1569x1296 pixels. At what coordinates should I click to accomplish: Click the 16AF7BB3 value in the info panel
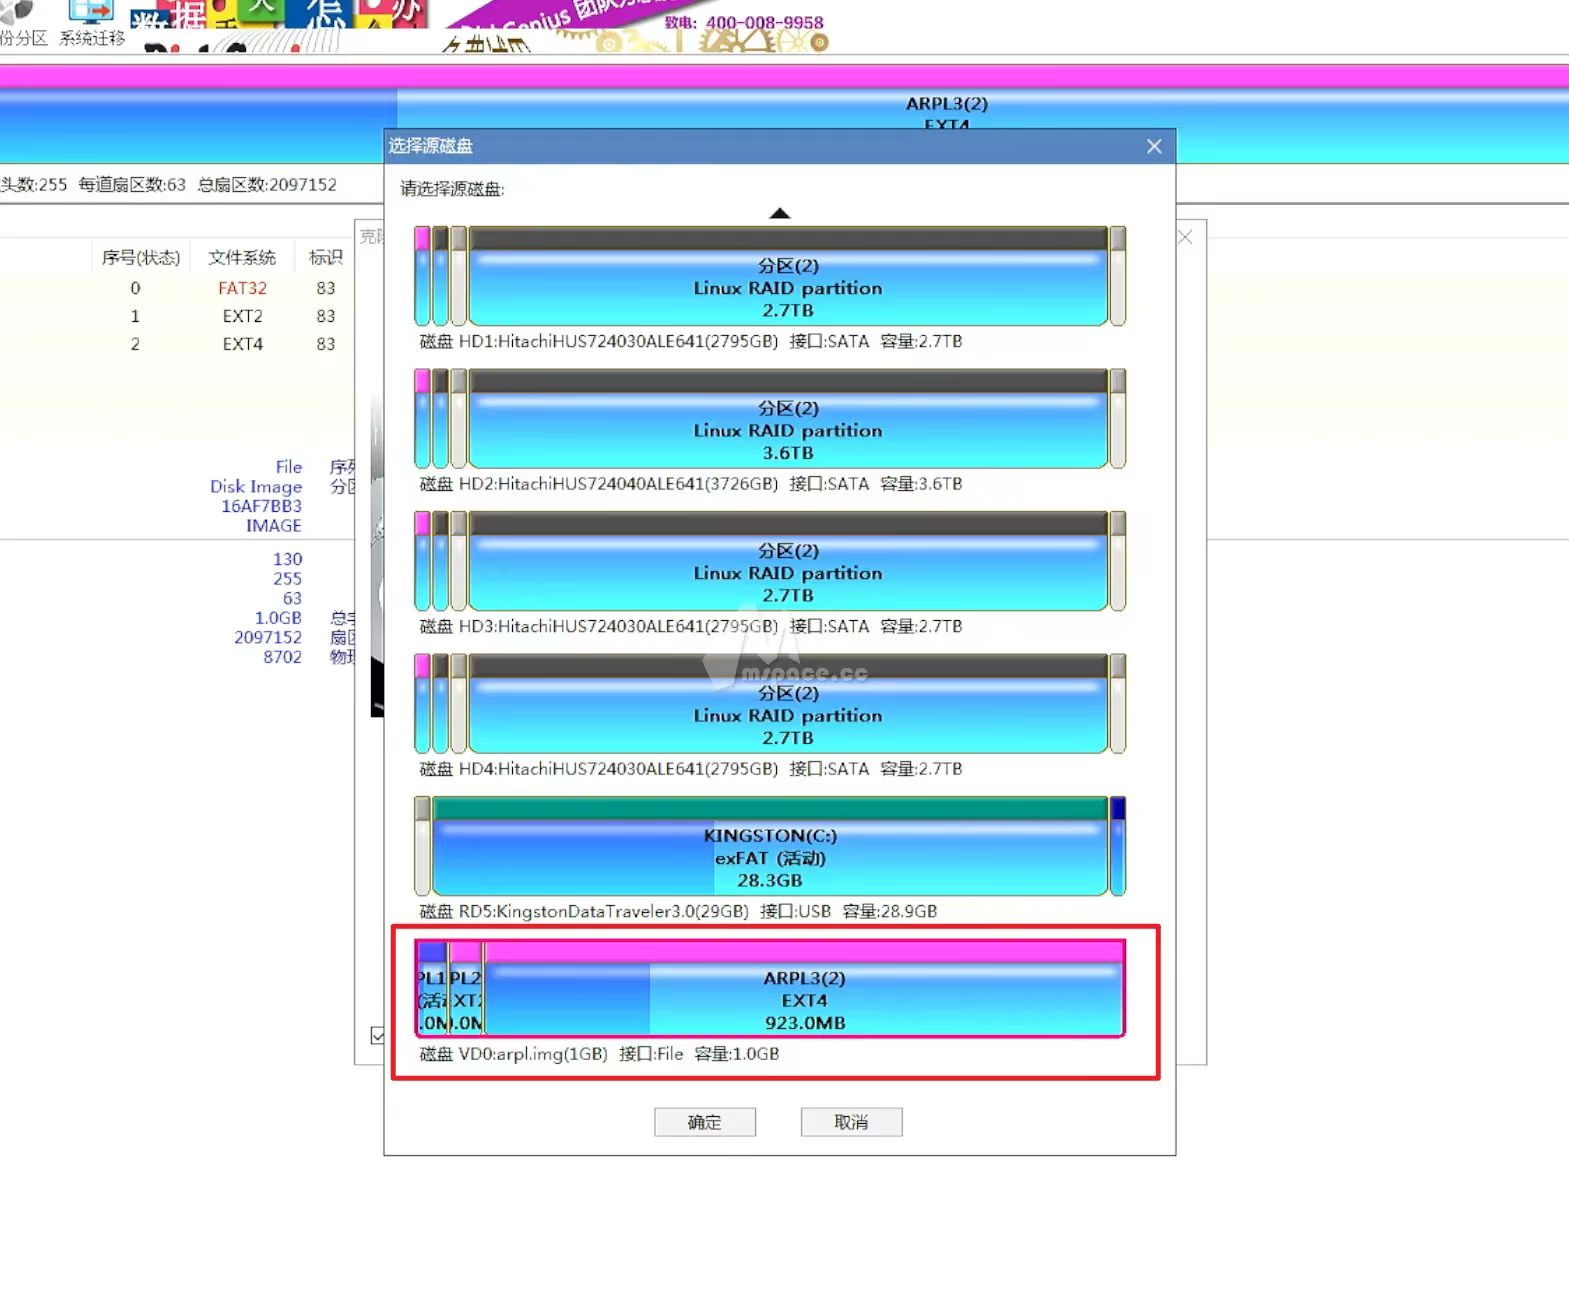pyautogui.click(x=262, y=506)
